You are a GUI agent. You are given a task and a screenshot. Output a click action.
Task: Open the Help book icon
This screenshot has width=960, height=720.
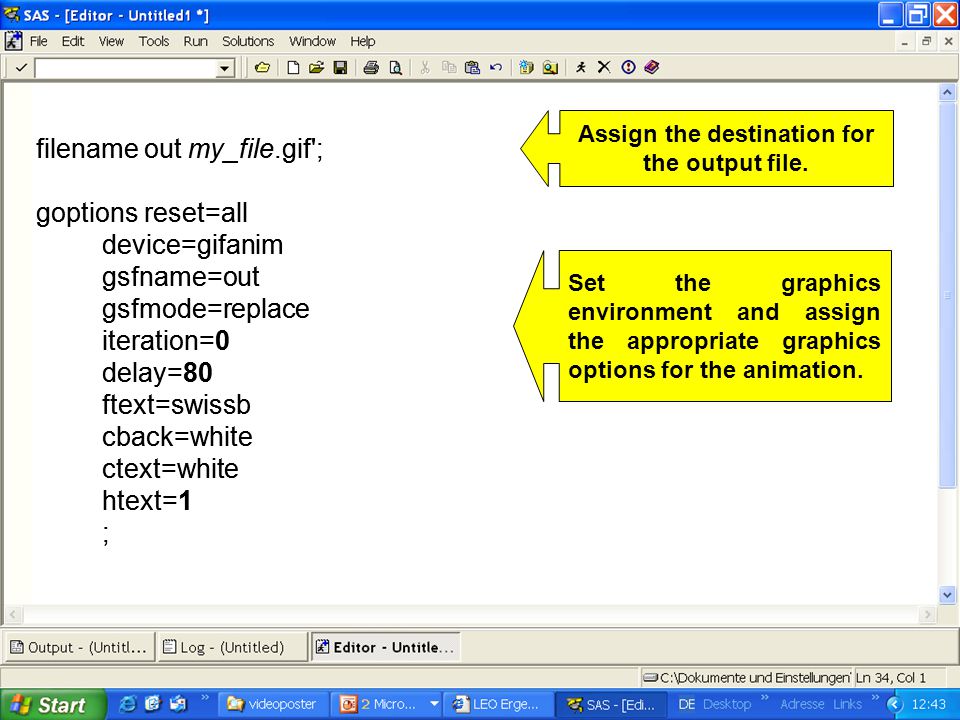click(651, 67)
